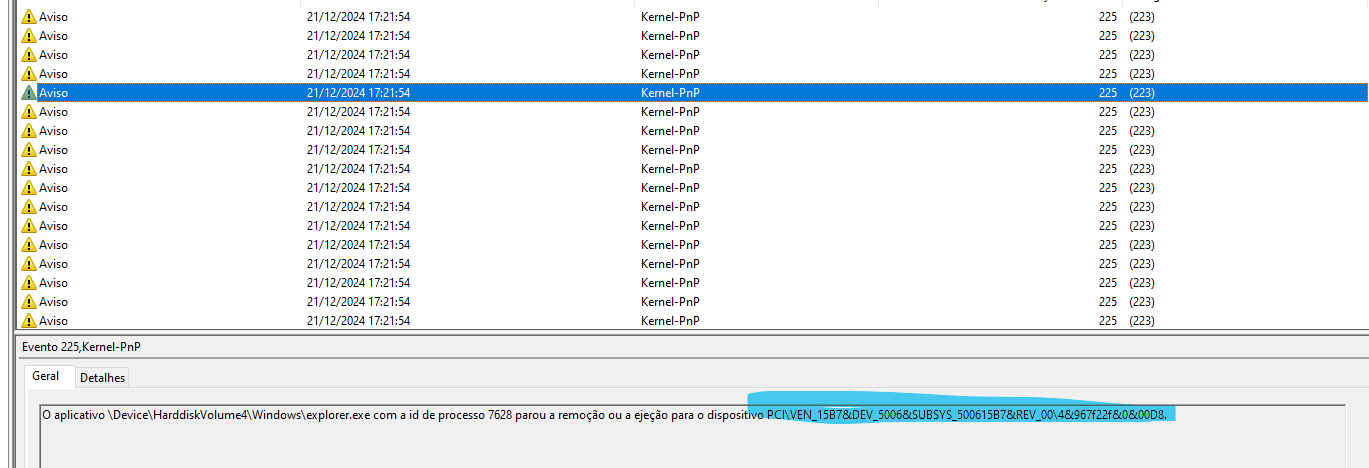Screen dimensions: 1369x468
Task: Click the (223) category in the highlighted row
Action: point(1141,93)
